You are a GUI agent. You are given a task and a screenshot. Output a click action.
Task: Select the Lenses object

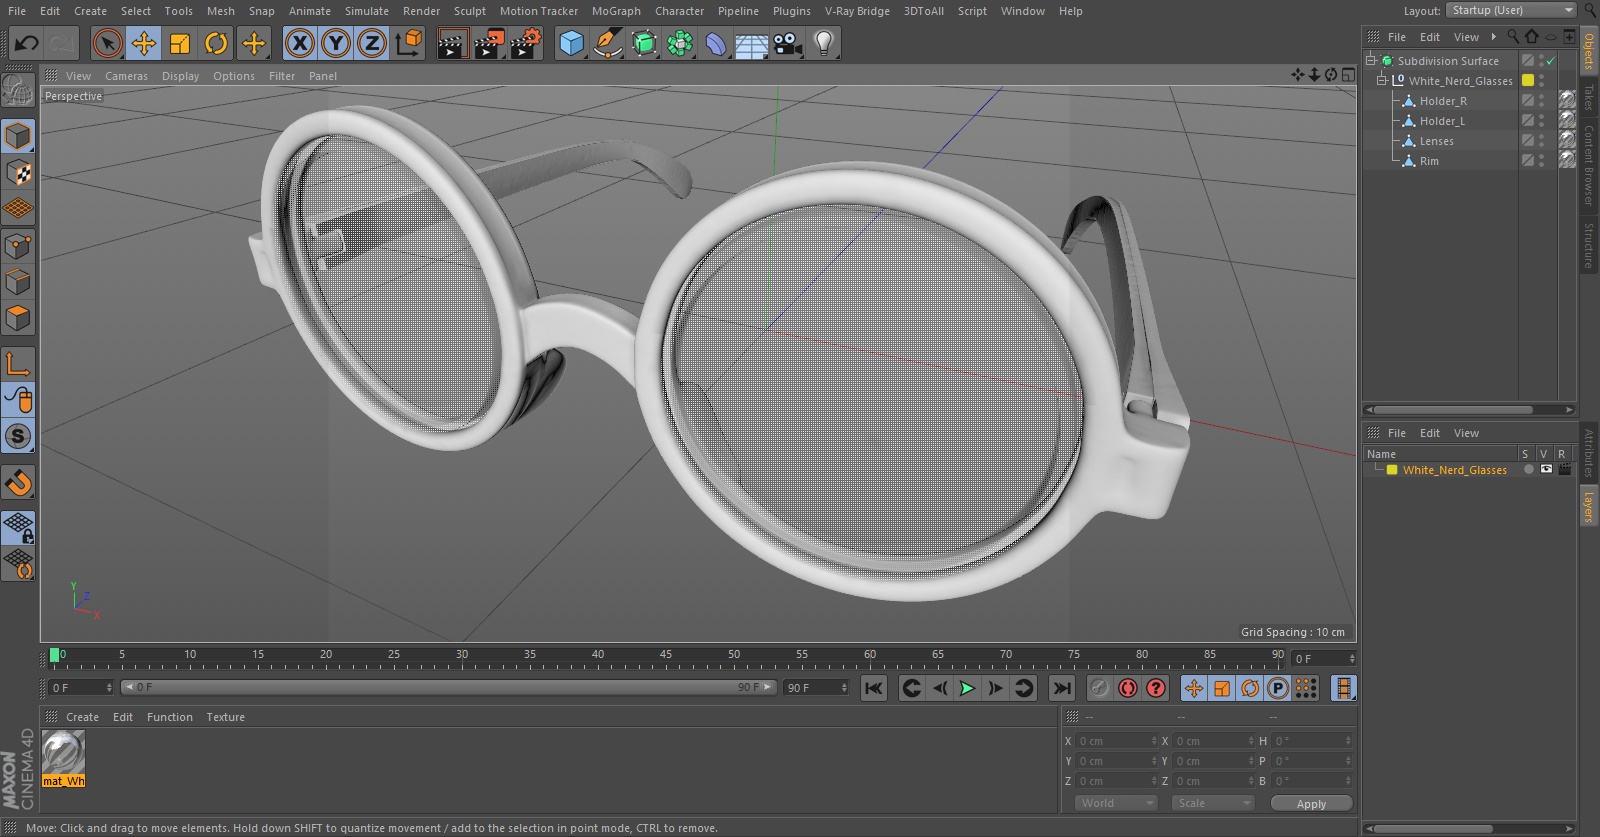(x=1436, y=141)
